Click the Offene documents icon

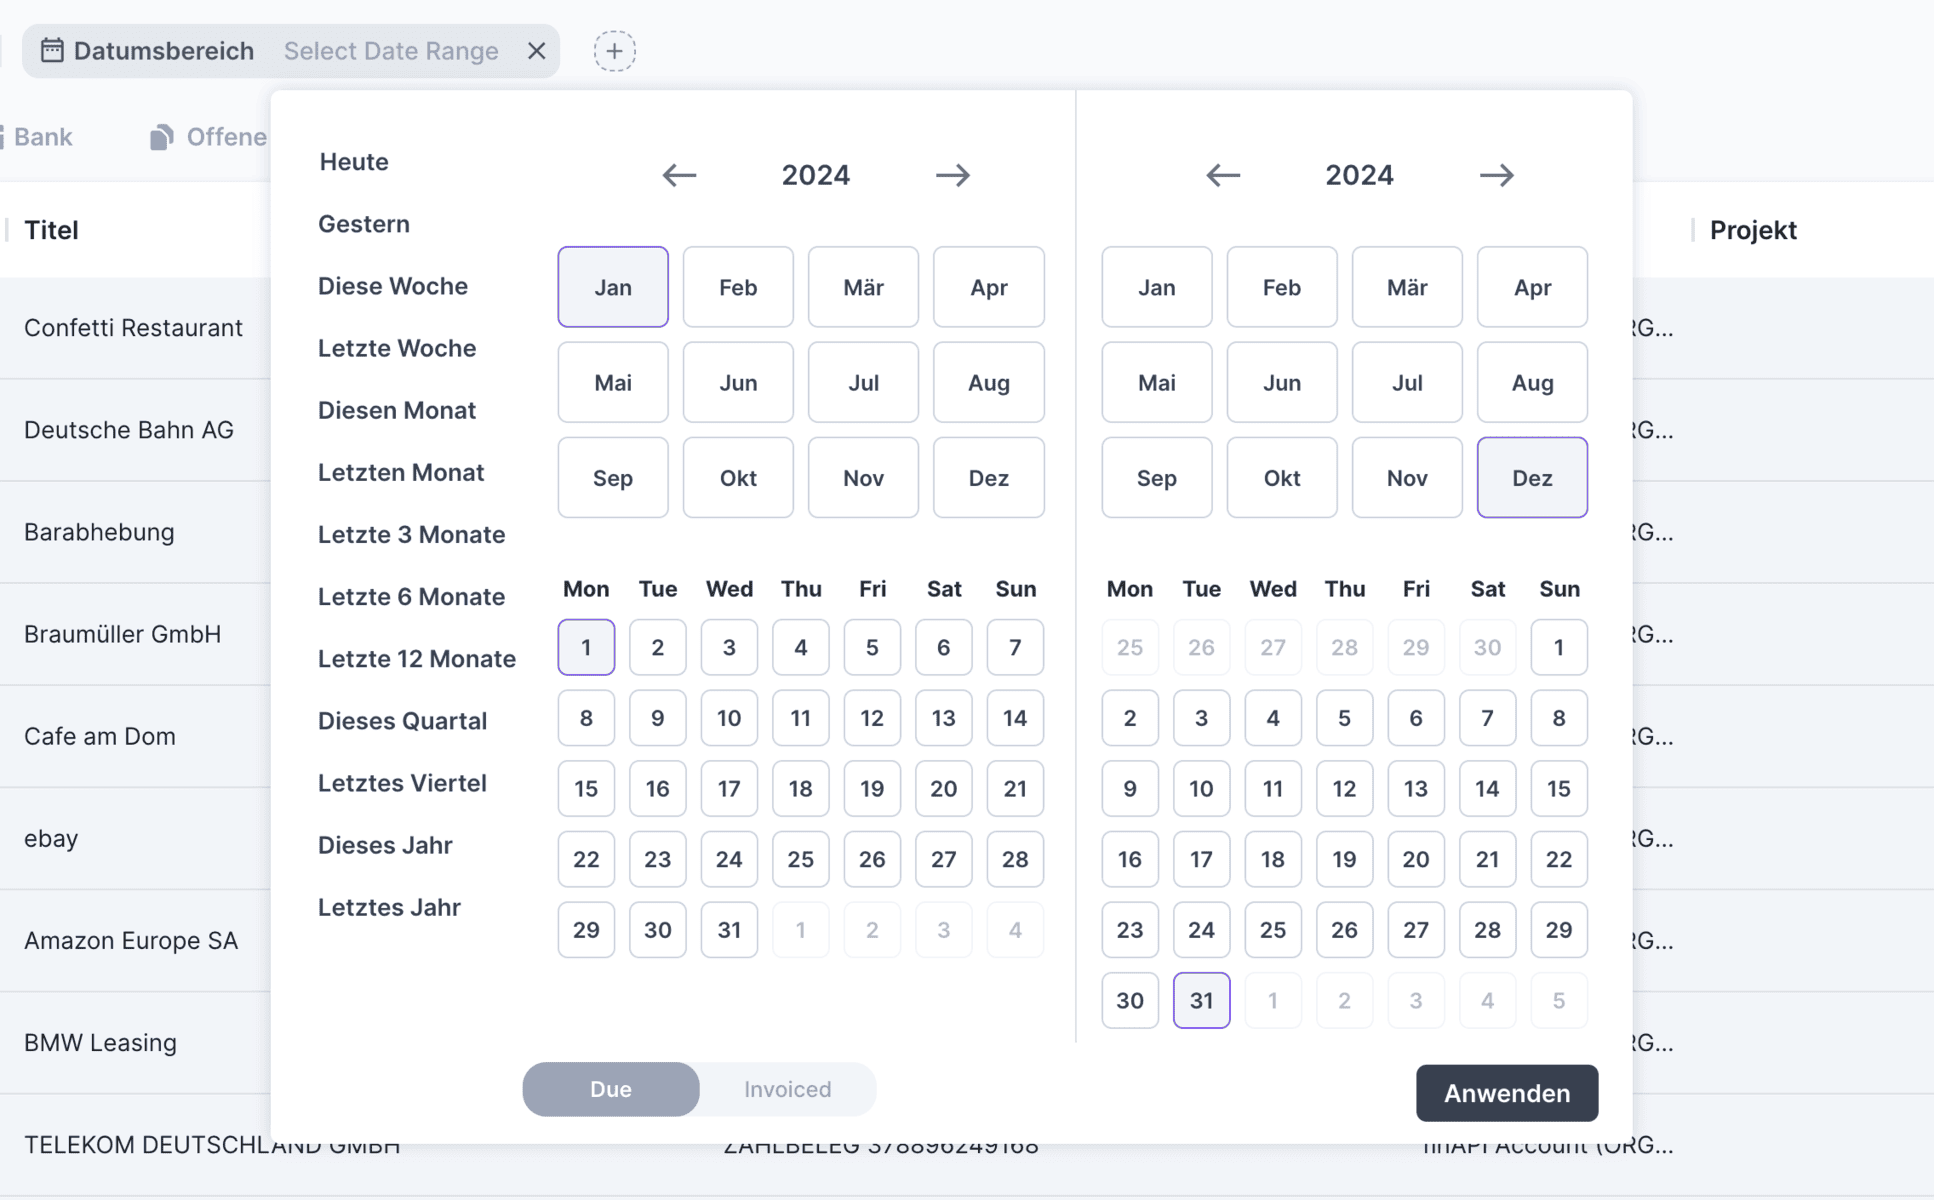[162, 137]
